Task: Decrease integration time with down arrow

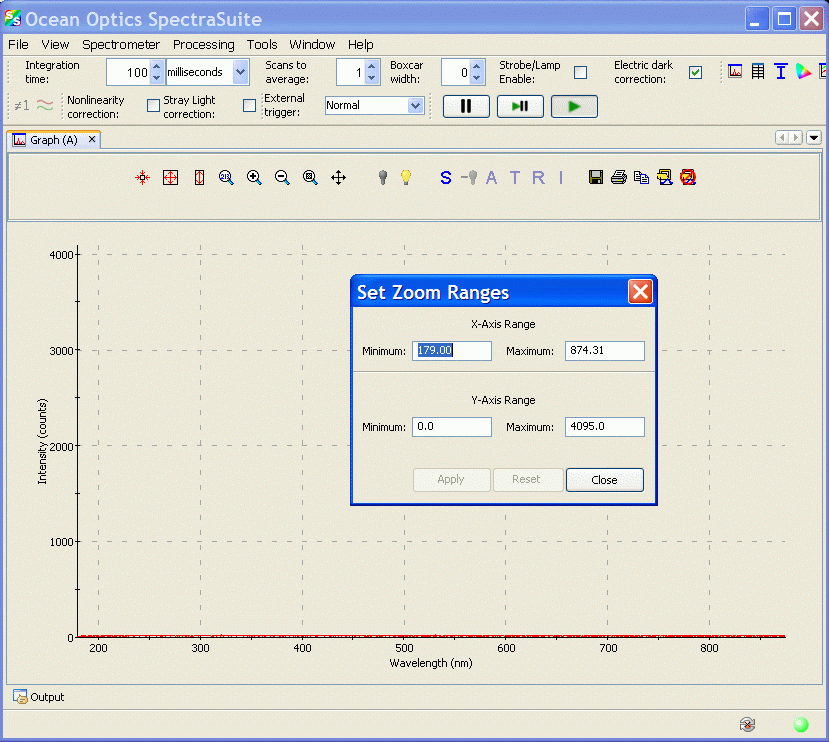Action: tap(156, 78)
